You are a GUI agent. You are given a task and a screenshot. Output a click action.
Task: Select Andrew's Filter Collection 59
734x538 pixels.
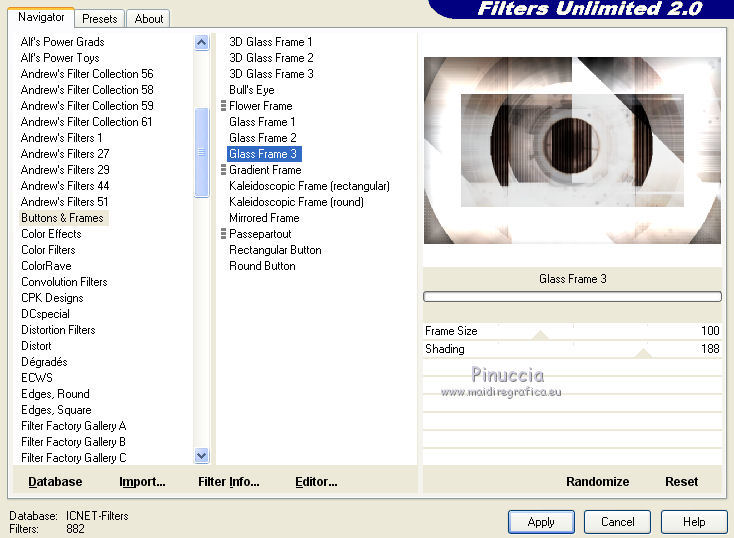[87, 106]
